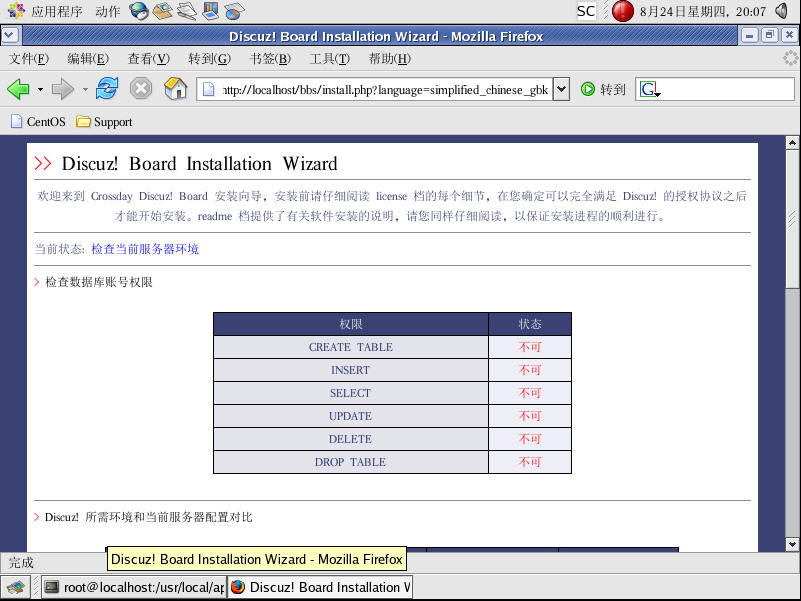The width and height of the screenshot is (801, 601).
Task: Click the 不可 status for DROP TABLE
Action: tap(530, 462)
